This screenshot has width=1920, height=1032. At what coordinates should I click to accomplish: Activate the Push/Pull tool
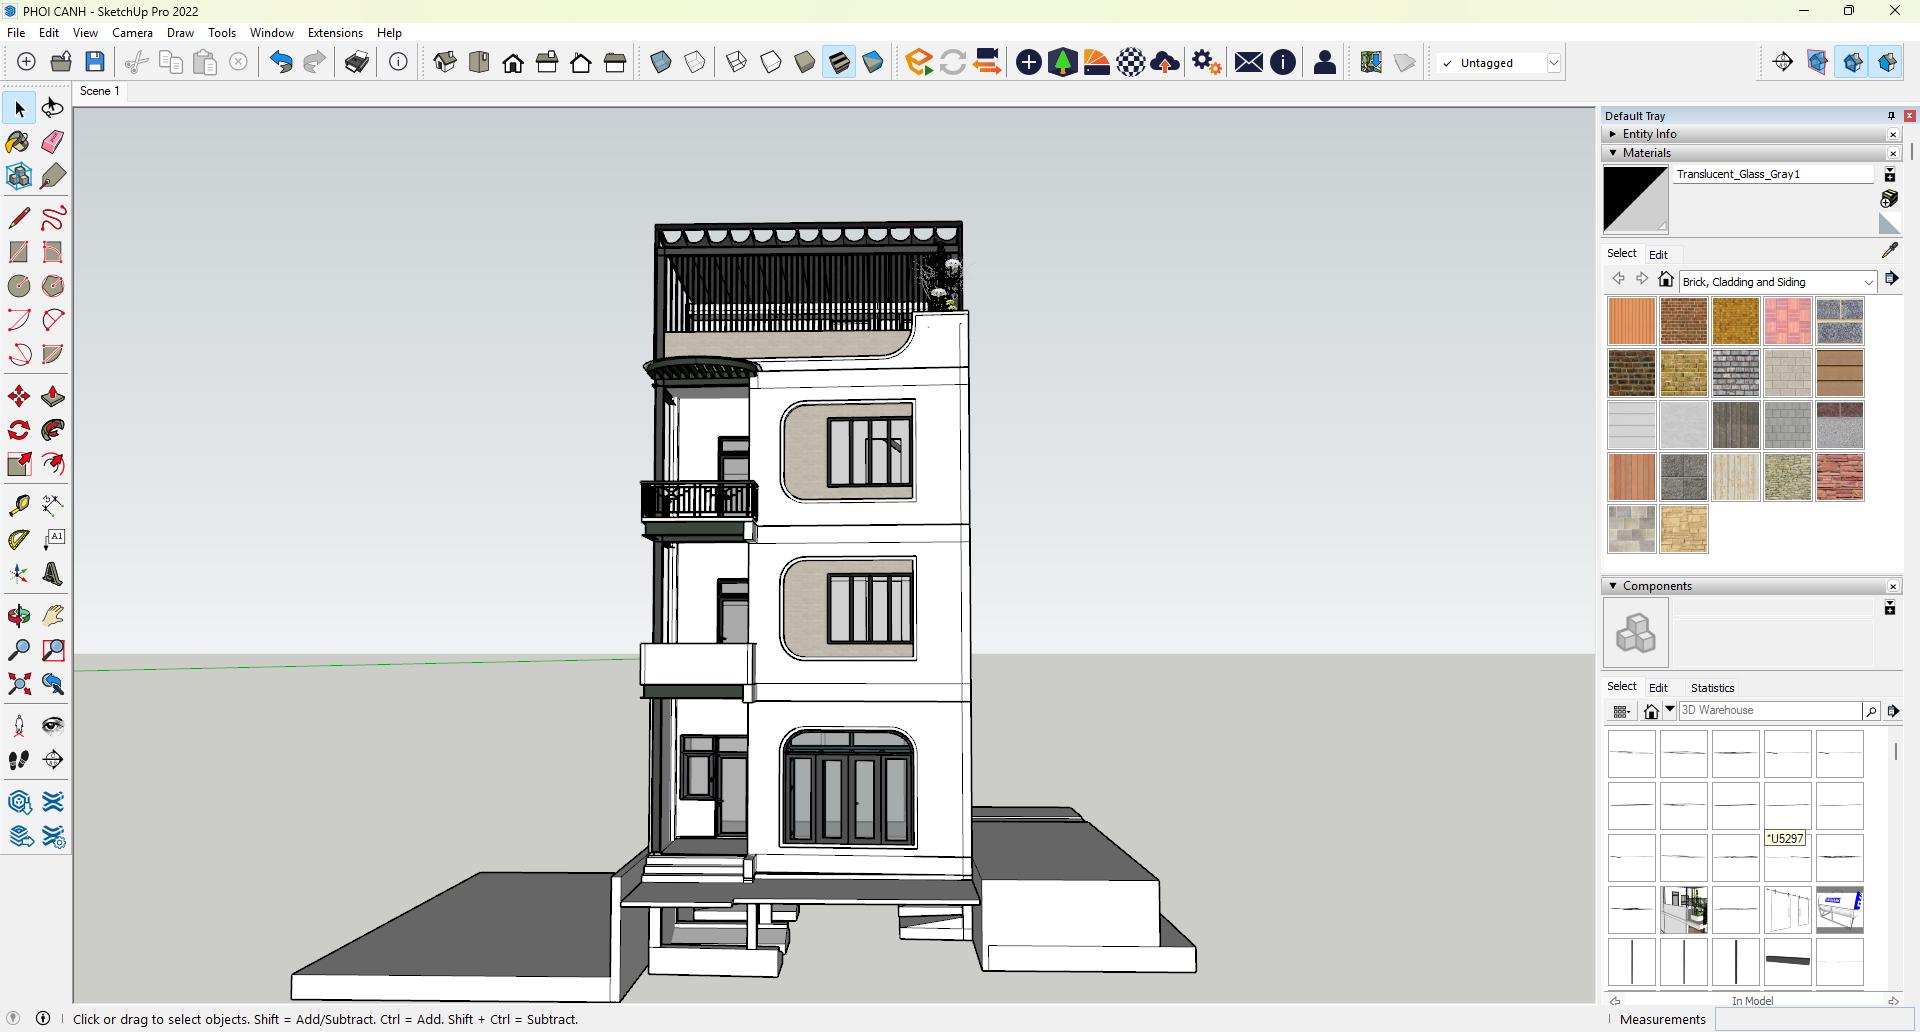[x=53, y=397]
